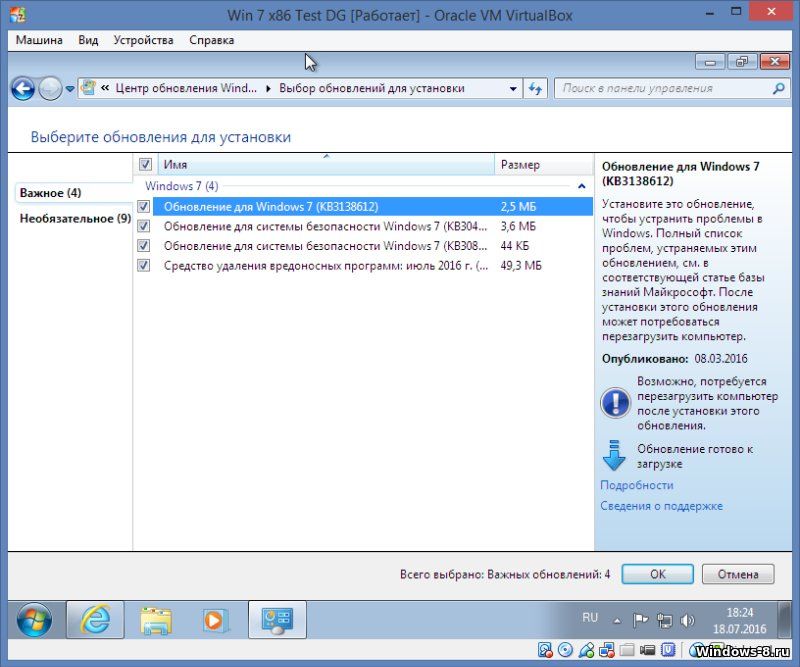Image resolution: width=800 pixels, height=667 pixels.
Task: Launch Internet Explorer from the taskbar
Action: pyautogui.click(x=95, y=620)
